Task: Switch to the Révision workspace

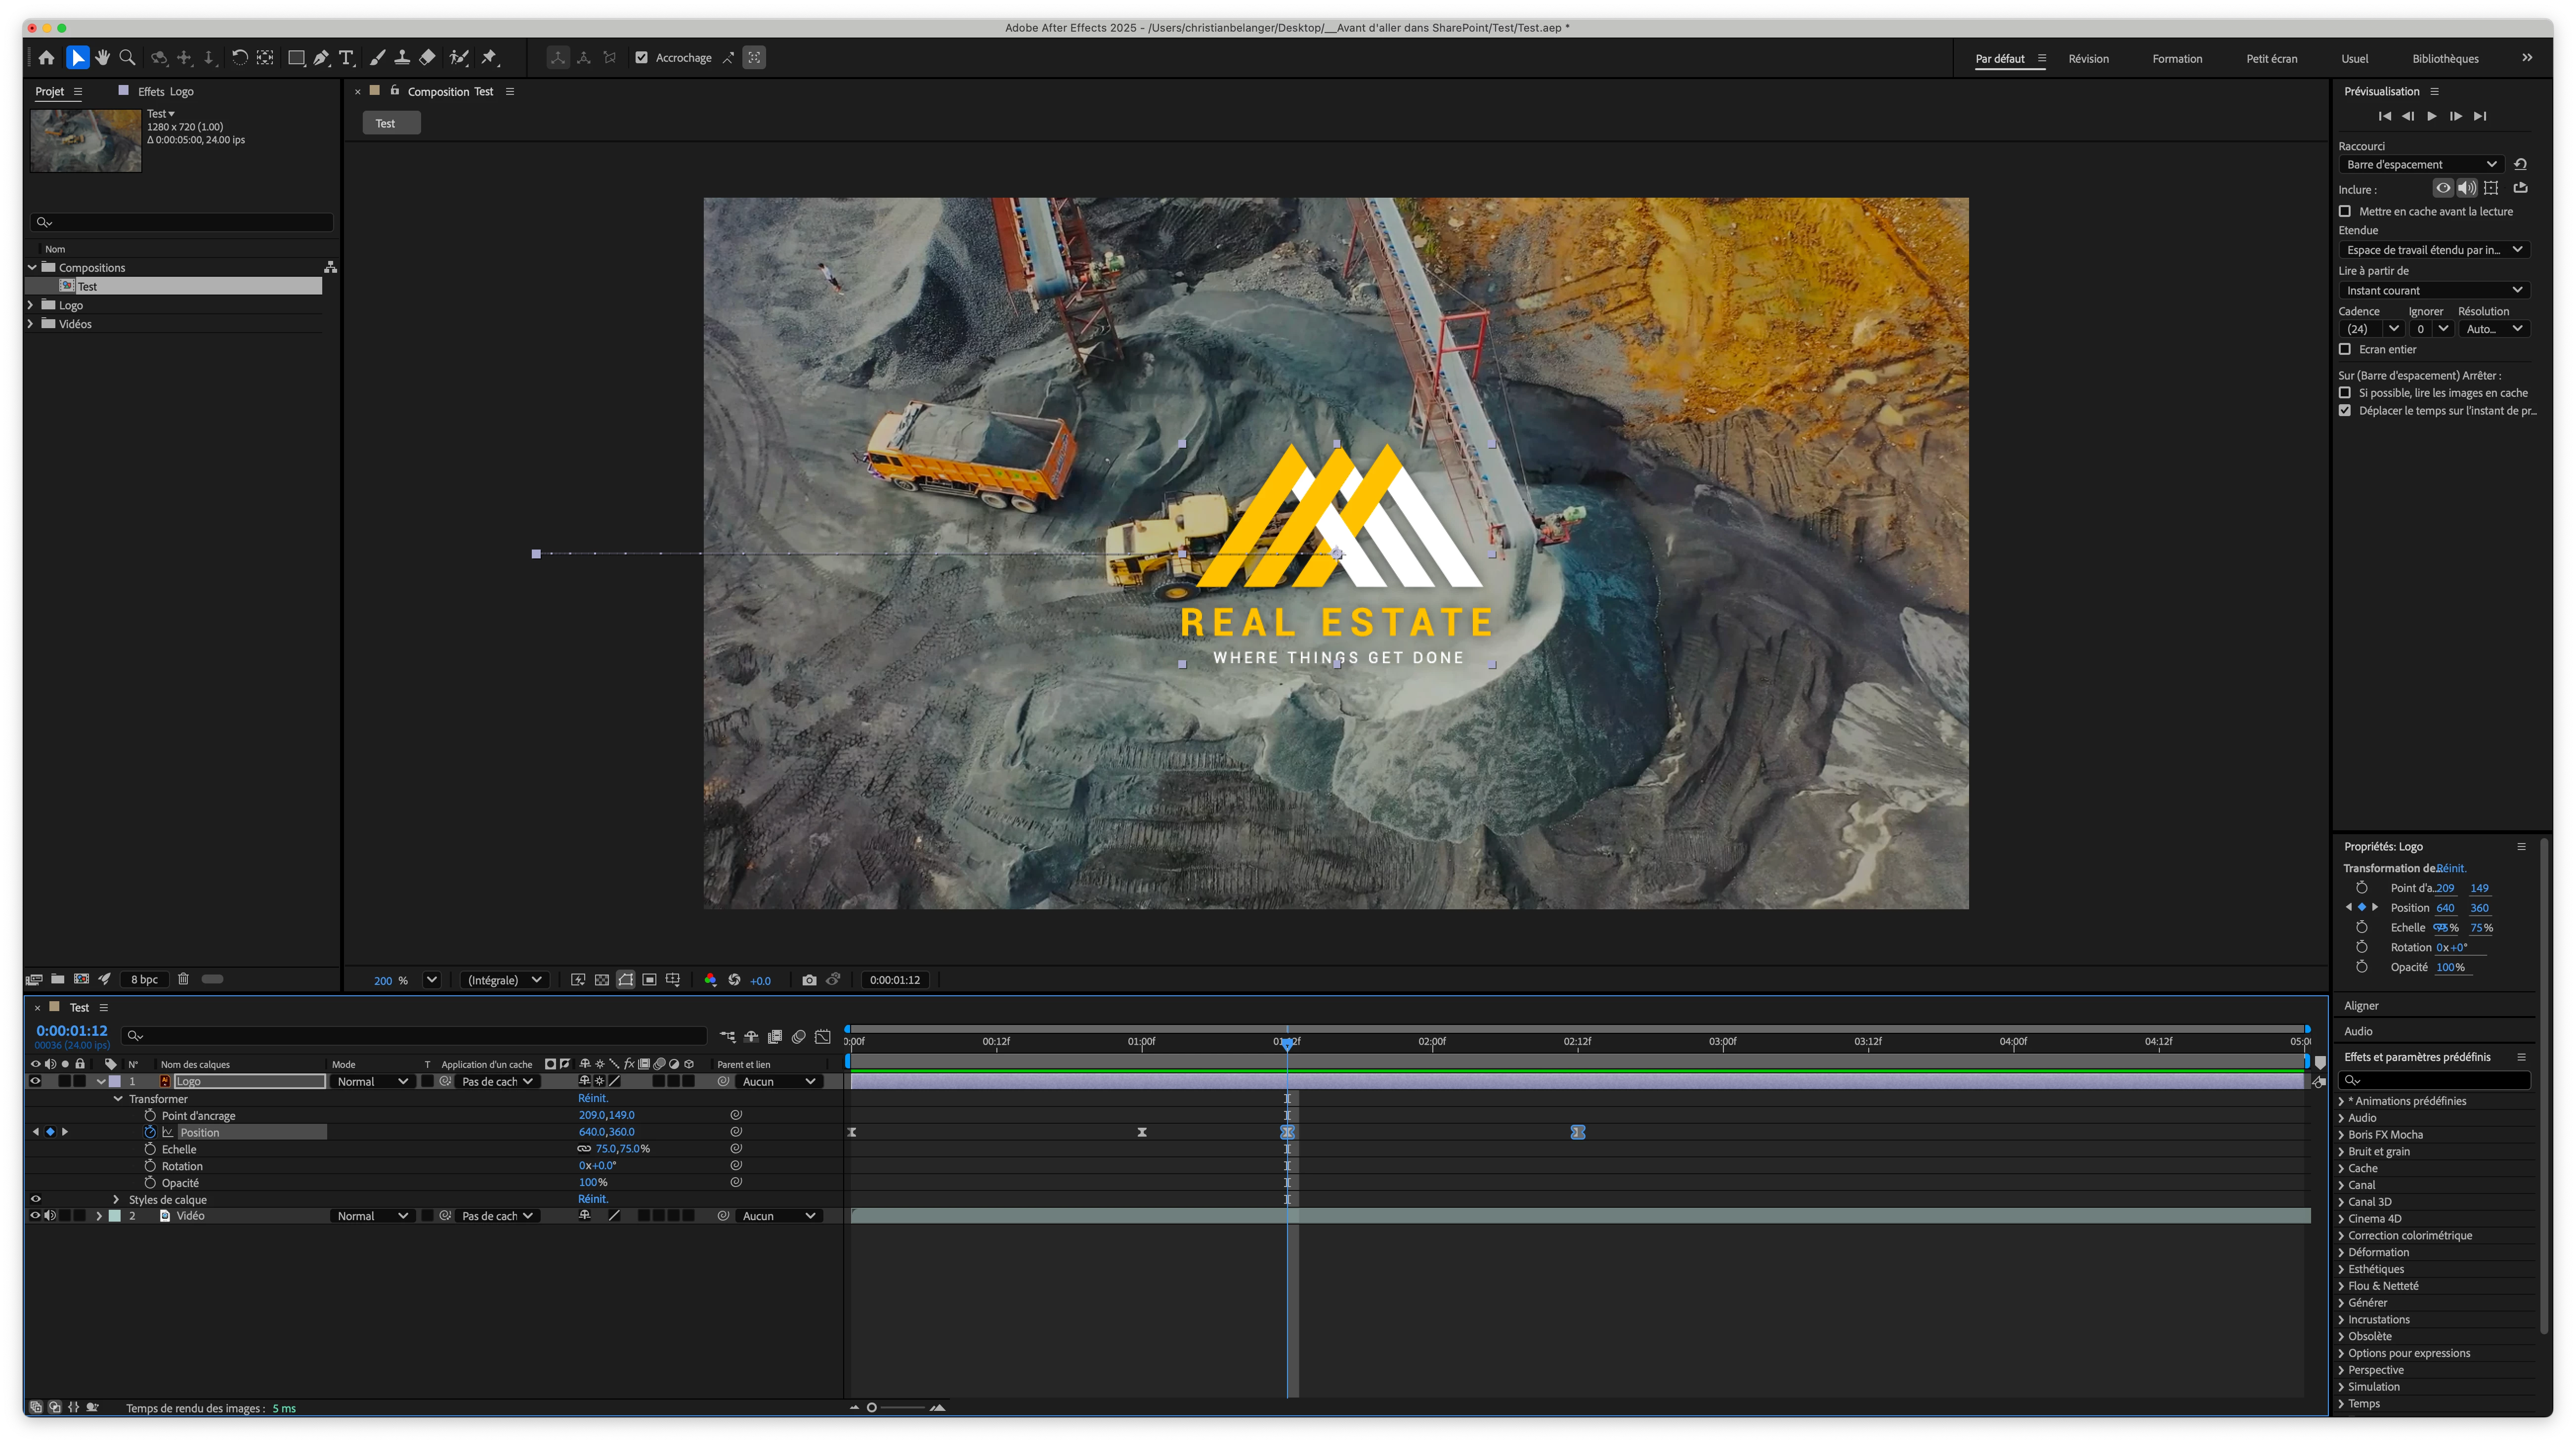Action: [x=2088, y=59]
